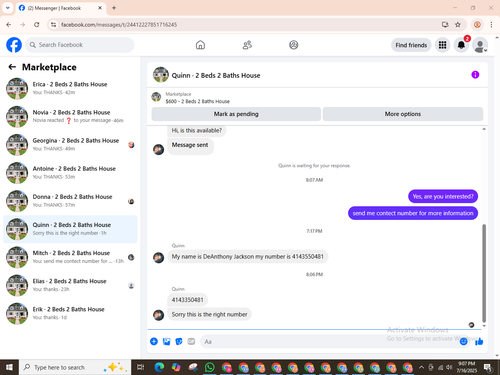Click the sticker icon in composer

click(179, 341)
